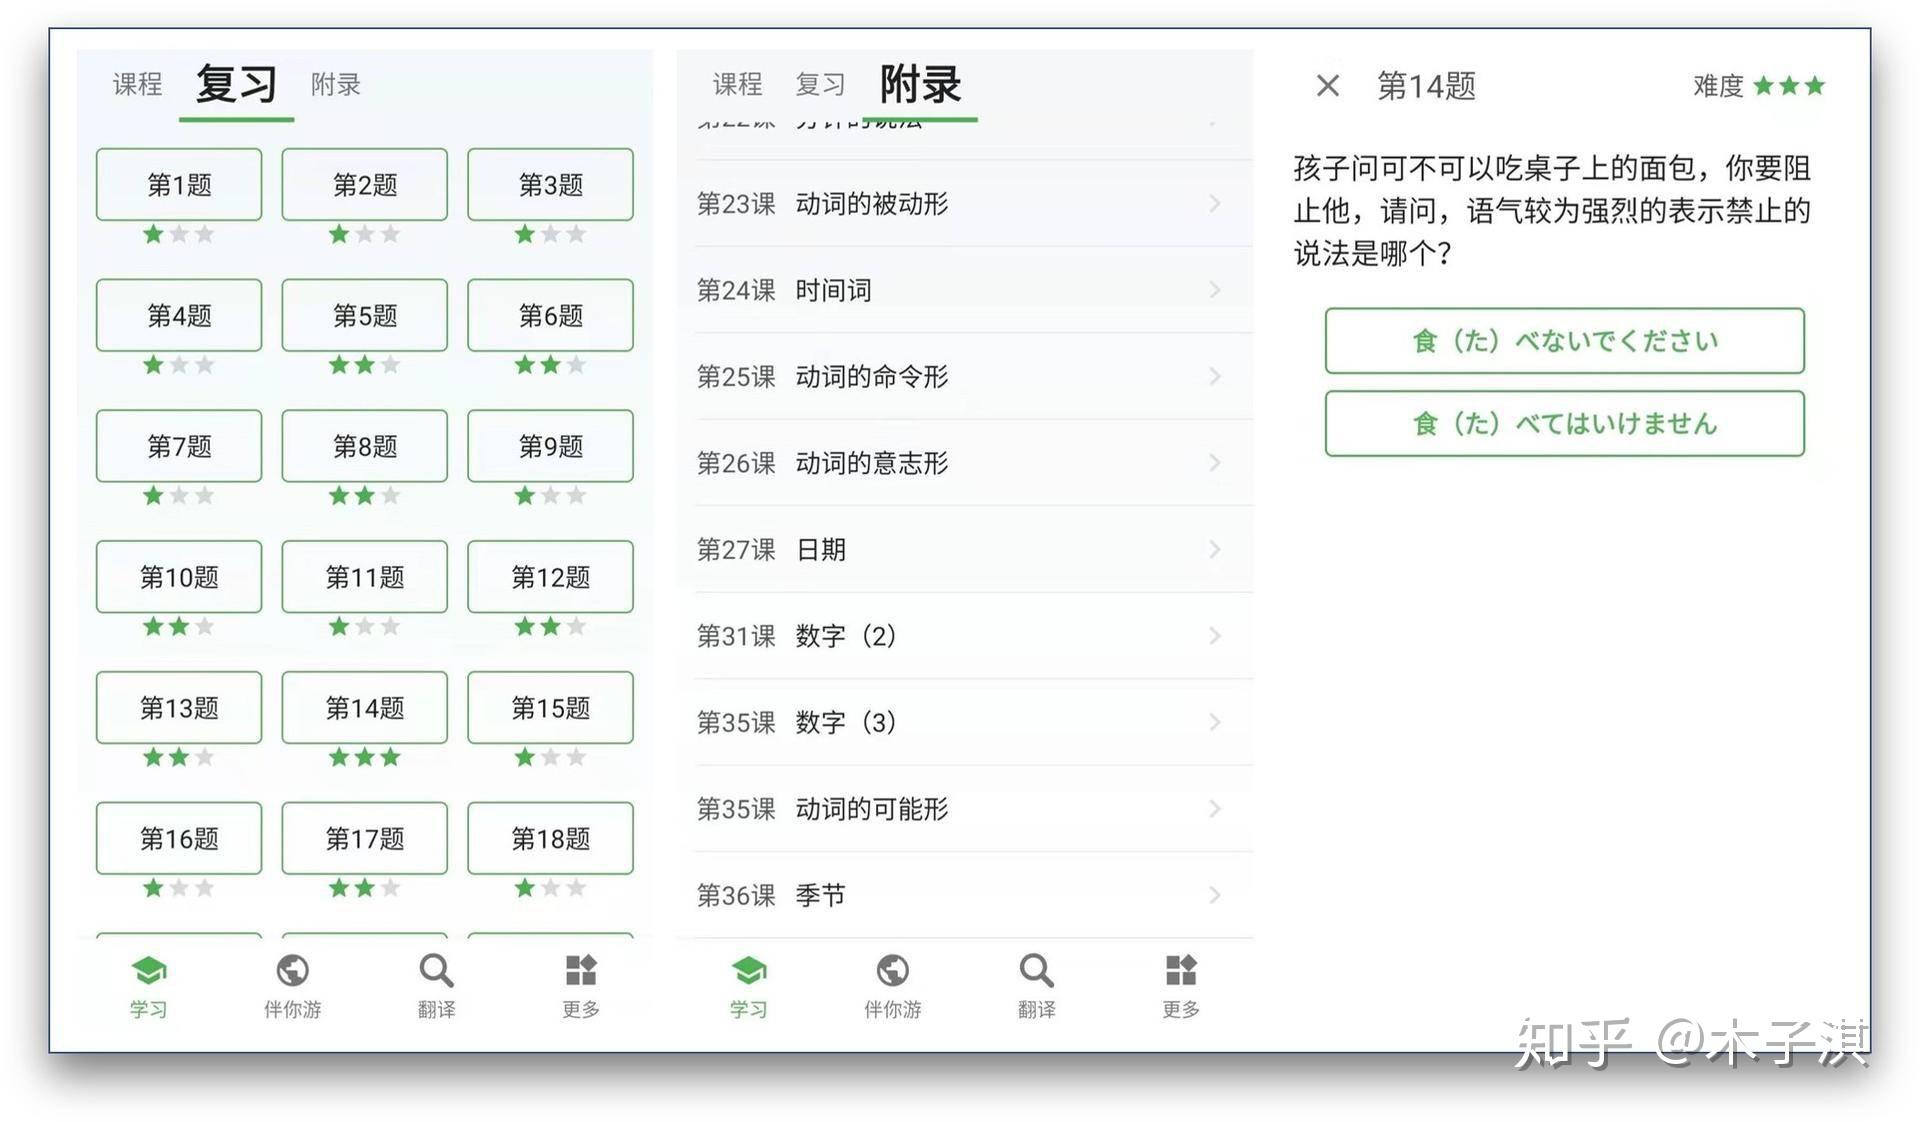
Task: Open 更多 grid icon in left panel
Action: coord(580,970)
